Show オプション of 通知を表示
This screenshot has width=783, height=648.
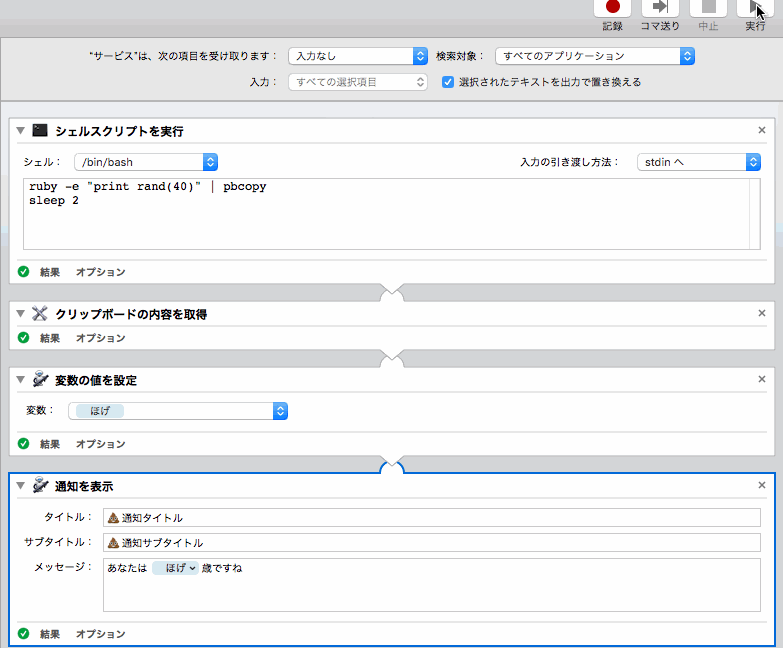point(100,634)
